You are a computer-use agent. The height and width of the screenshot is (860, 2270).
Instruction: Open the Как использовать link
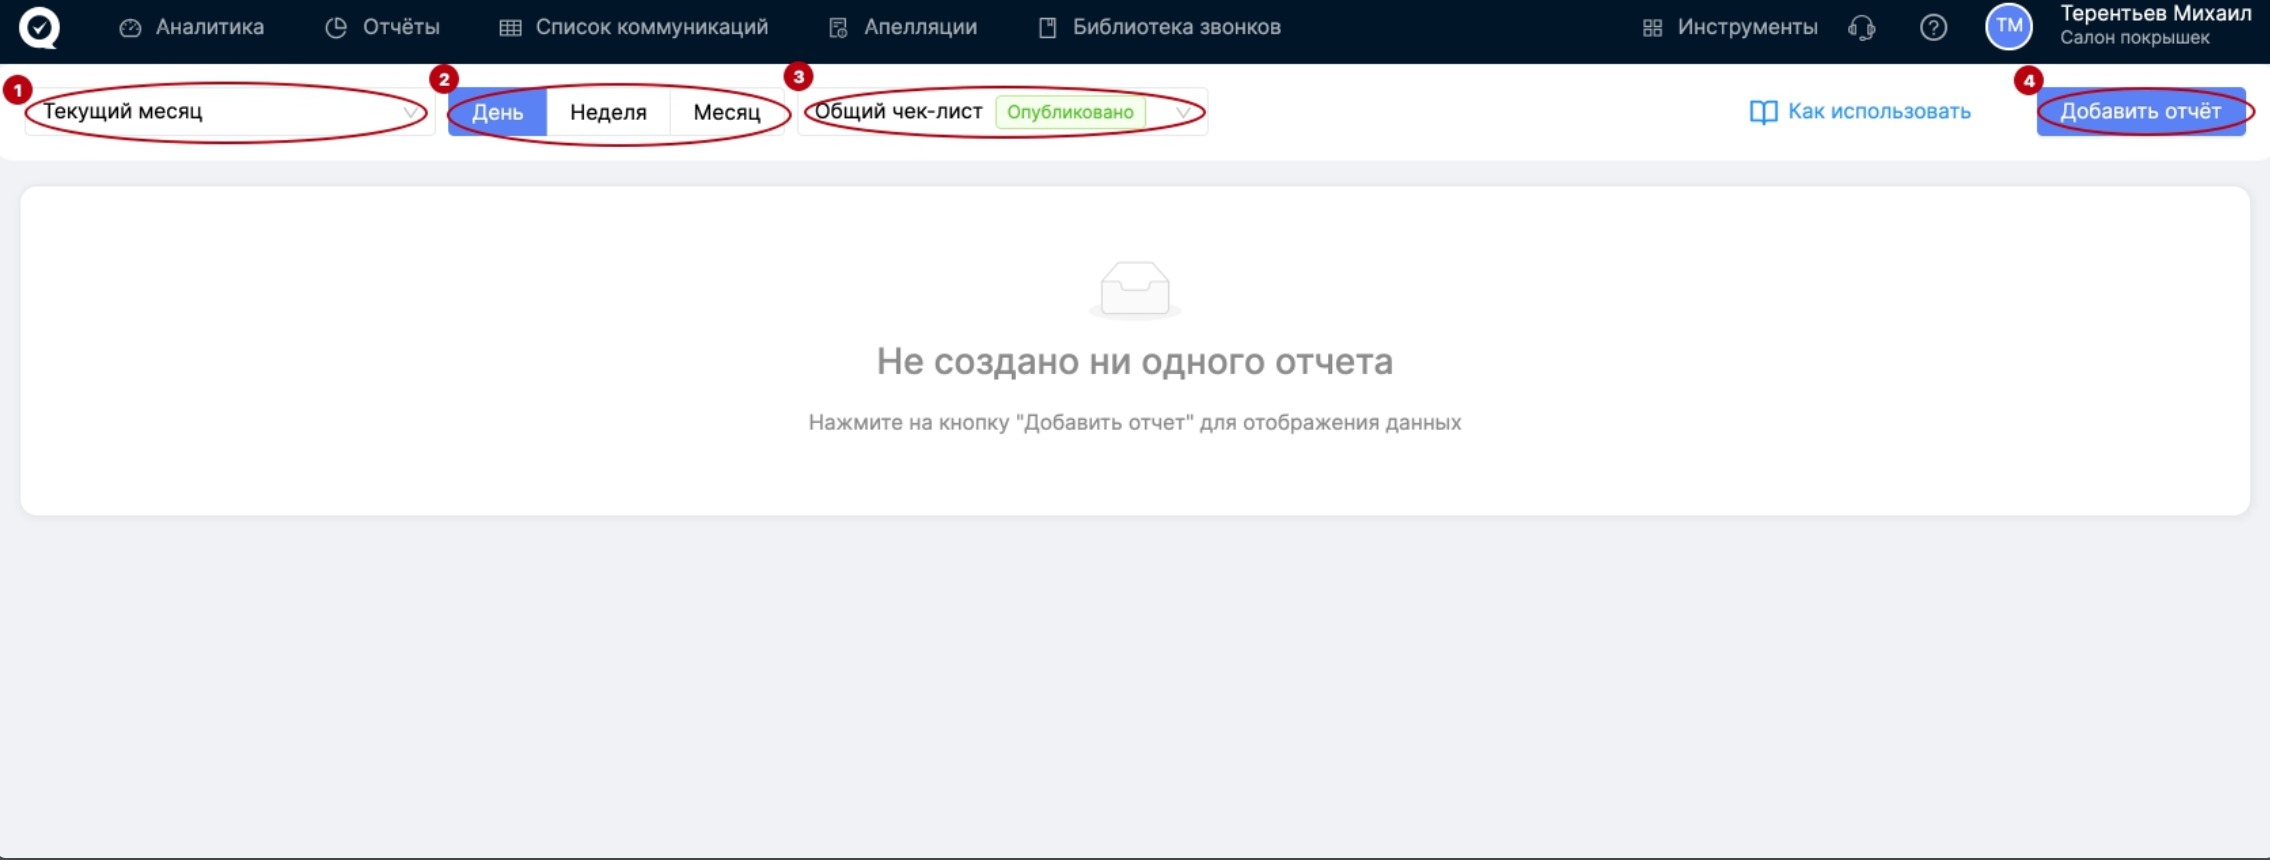coord(1860,112)
